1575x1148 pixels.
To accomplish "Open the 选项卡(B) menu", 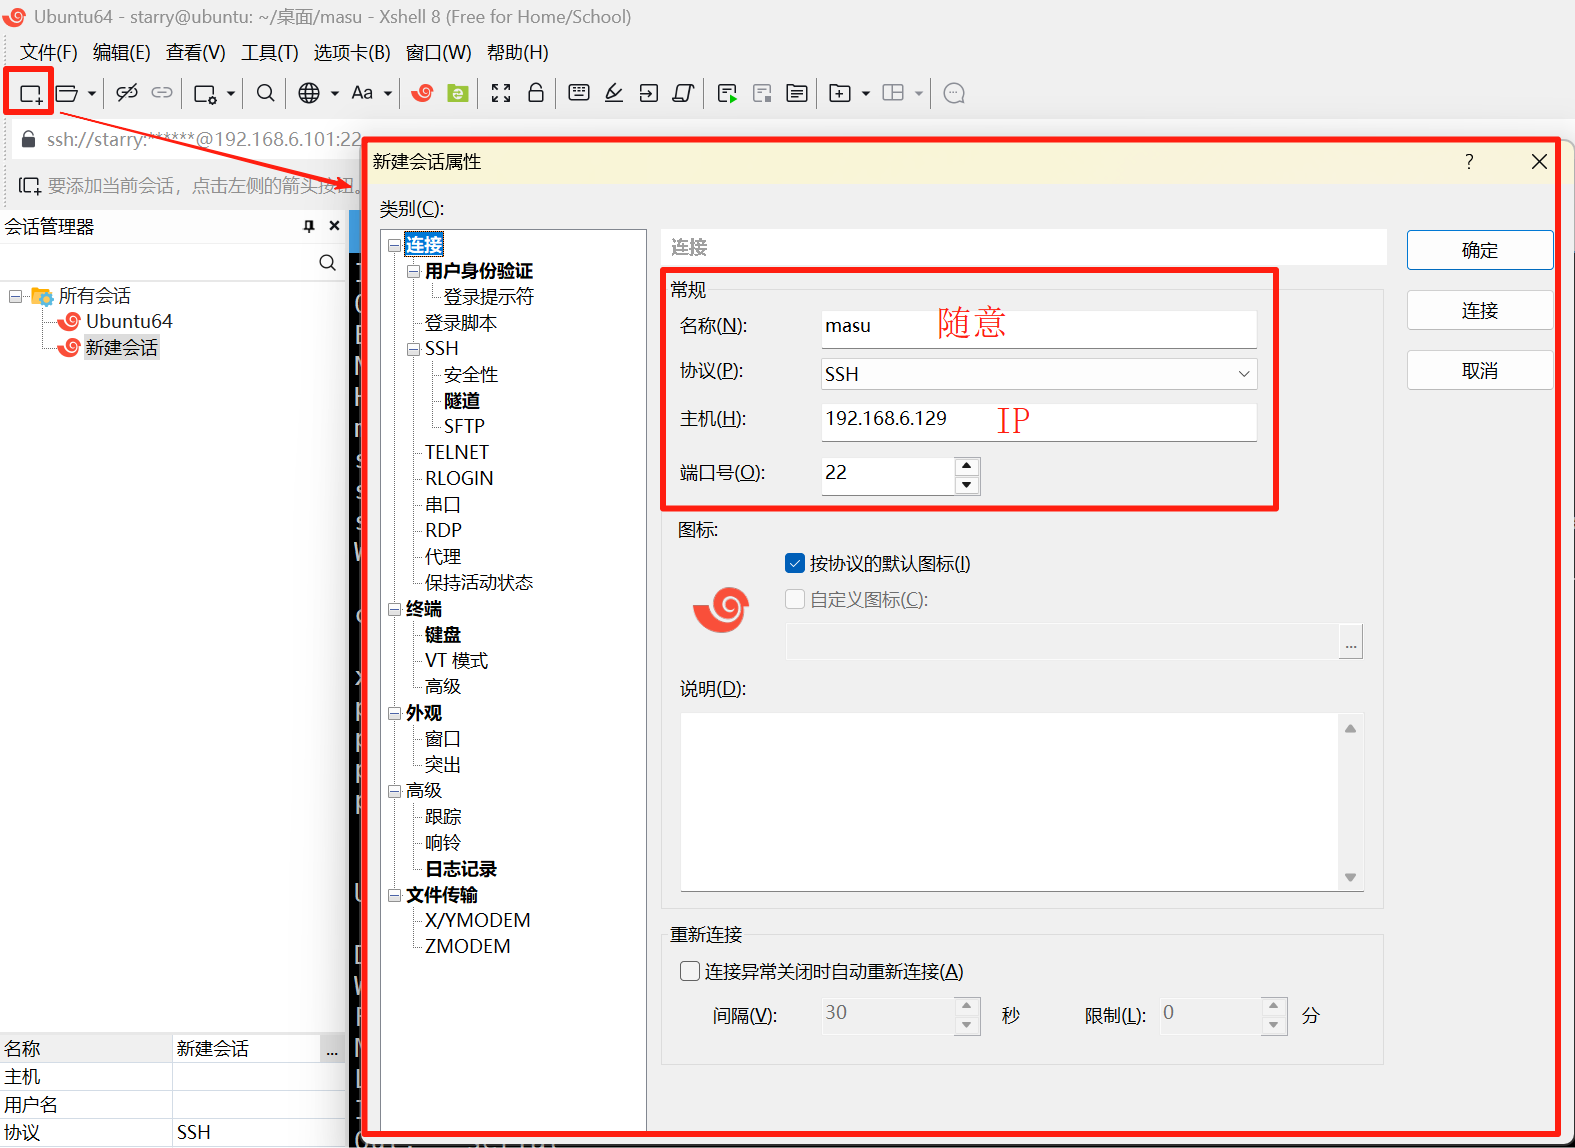I will point(352,53).
